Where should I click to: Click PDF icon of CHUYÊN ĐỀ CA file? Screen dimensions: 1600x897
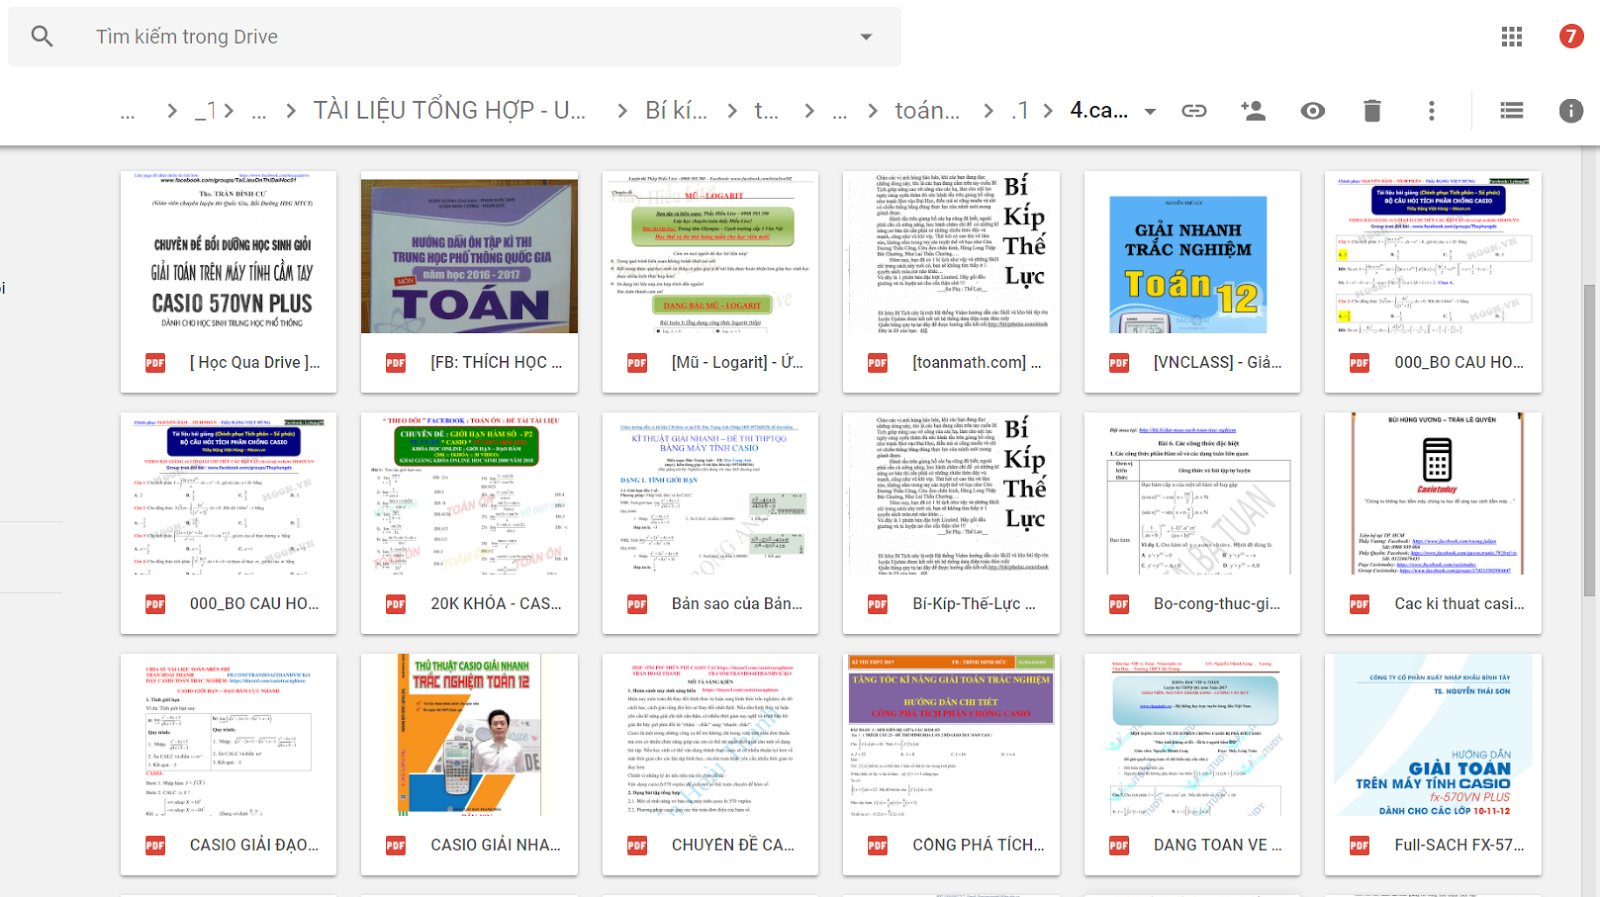click(637, 846)
